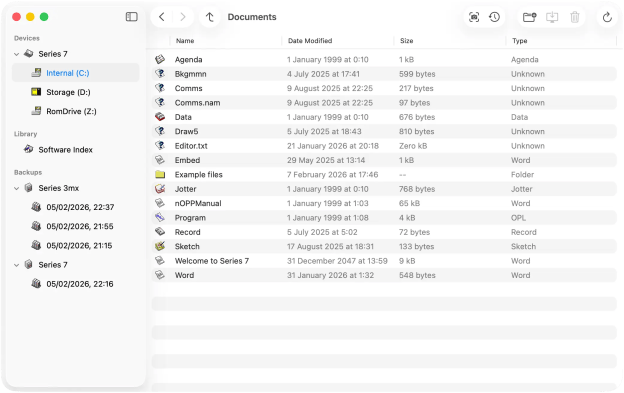Toggle the sidebar visibility button
This screenshot has width=624, height=393.
131,17
